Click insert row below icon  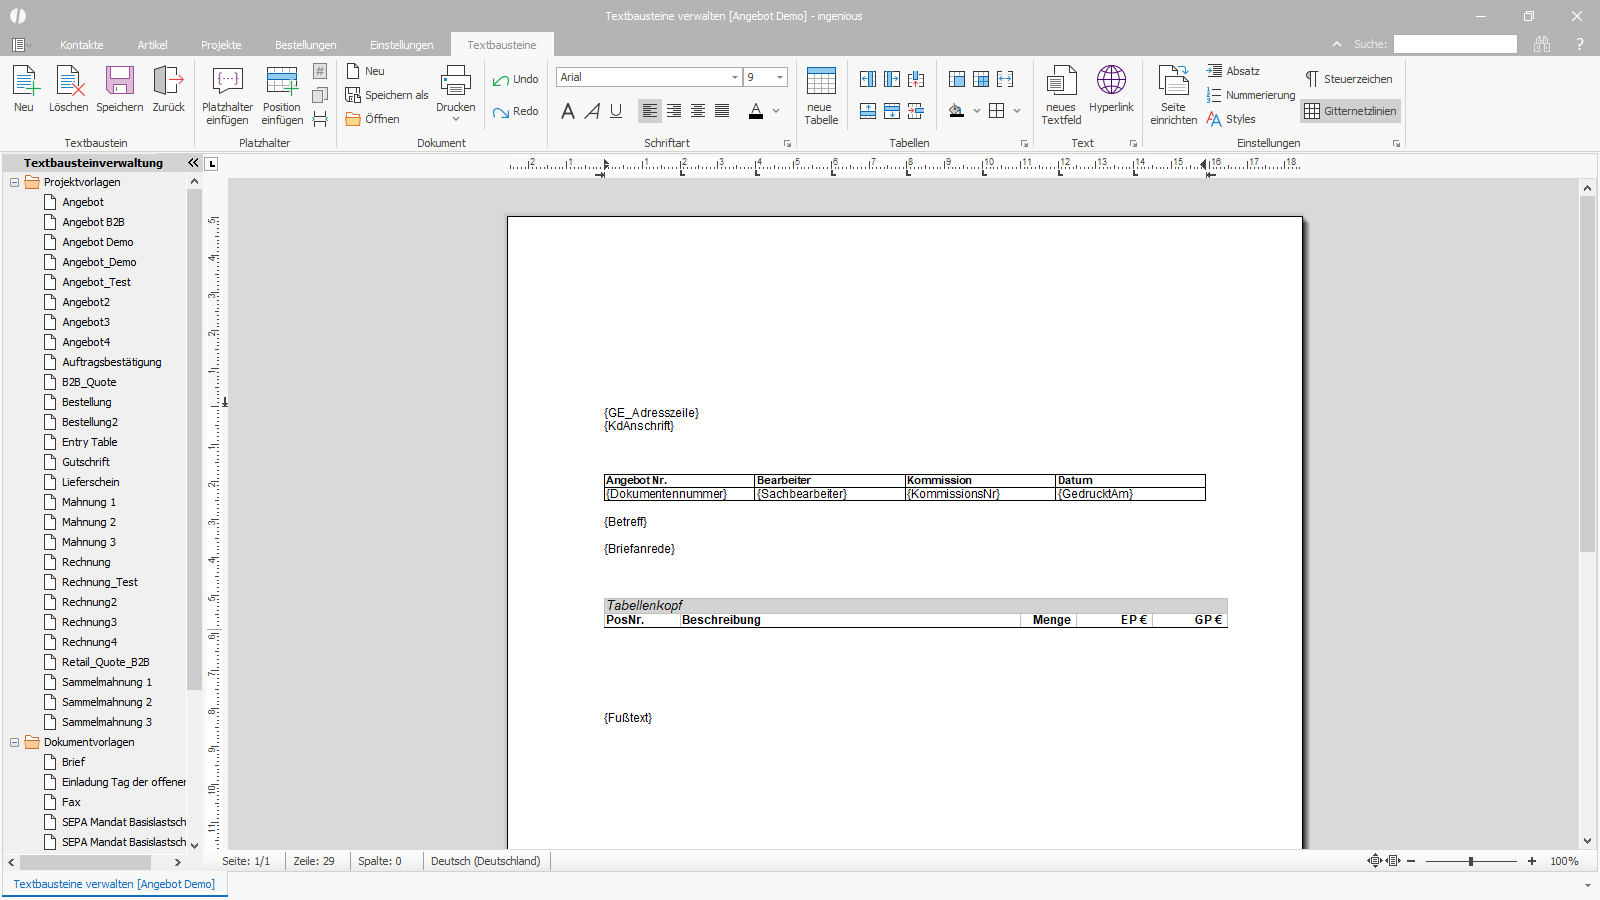pos(892,111)
